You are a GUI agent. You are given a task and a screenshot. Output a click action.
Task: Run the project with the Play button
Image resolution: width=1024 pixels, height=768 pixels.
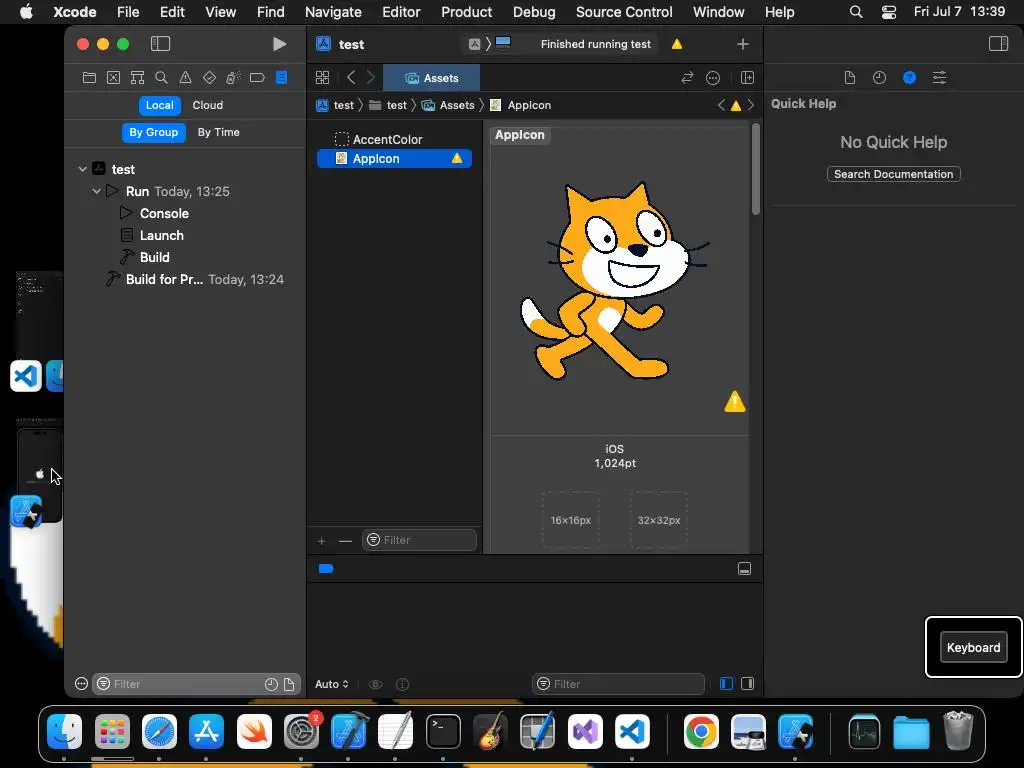(x=279, y=44)
